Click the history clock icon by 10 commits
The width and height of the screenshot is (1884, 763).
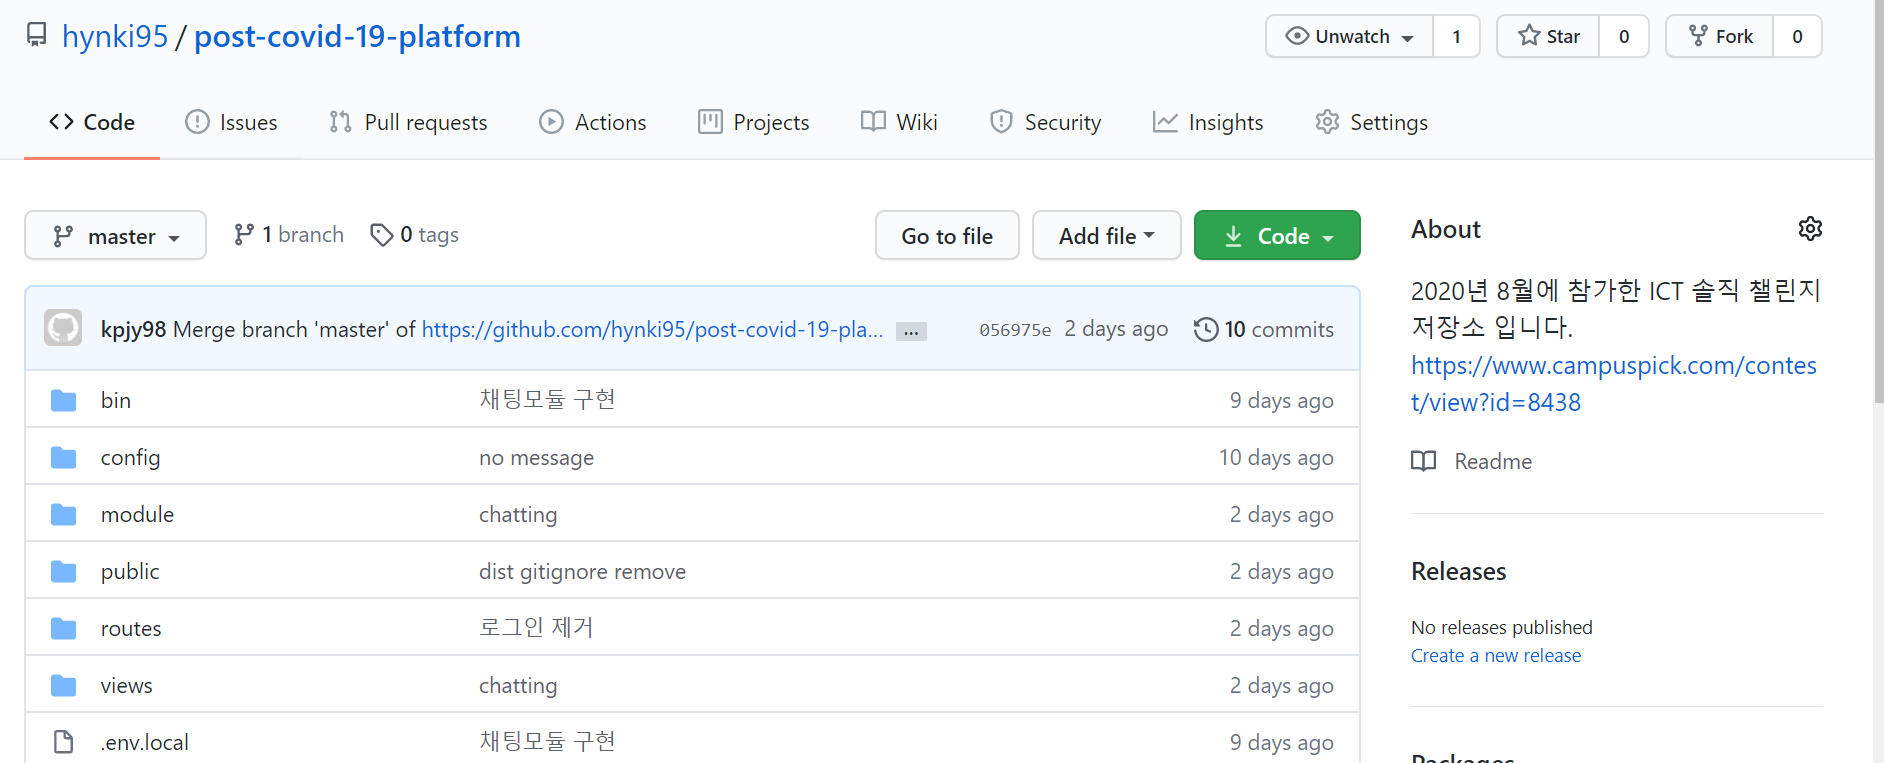click(x=1206, y=329)
